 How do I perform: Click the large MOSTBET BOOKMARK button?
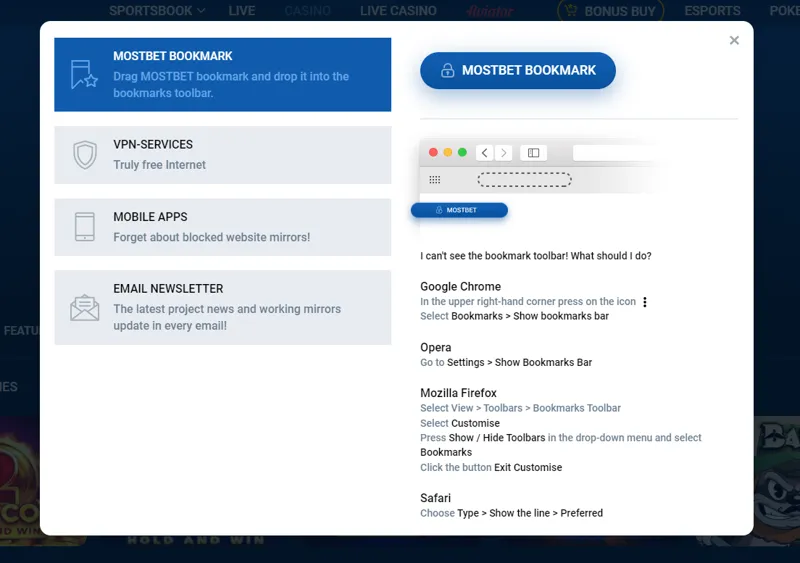(x=518, y=71)
